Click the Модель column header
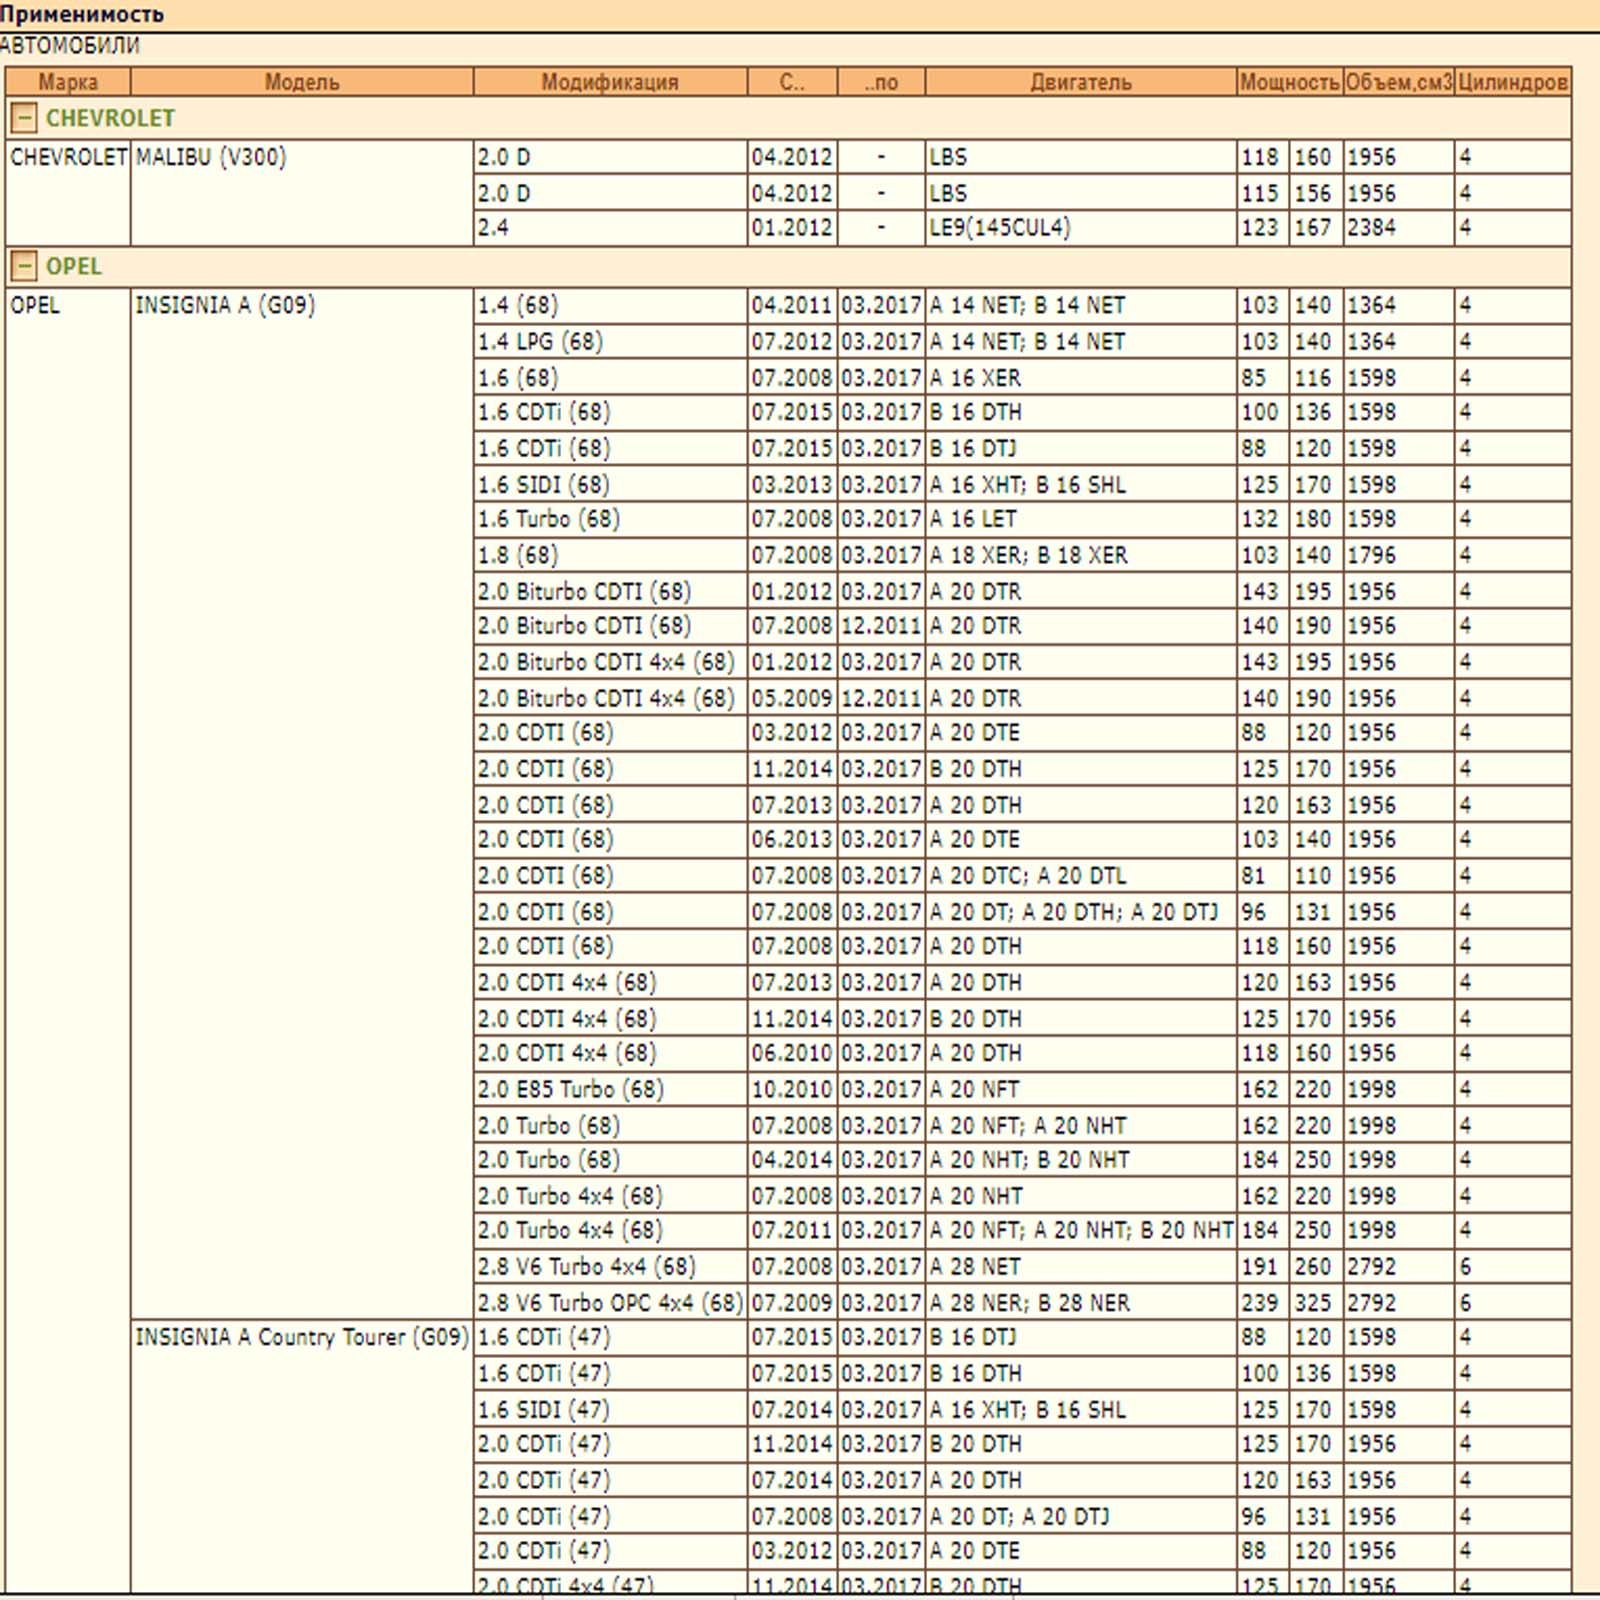1600x1600 pixels. (x=302, y=82)
